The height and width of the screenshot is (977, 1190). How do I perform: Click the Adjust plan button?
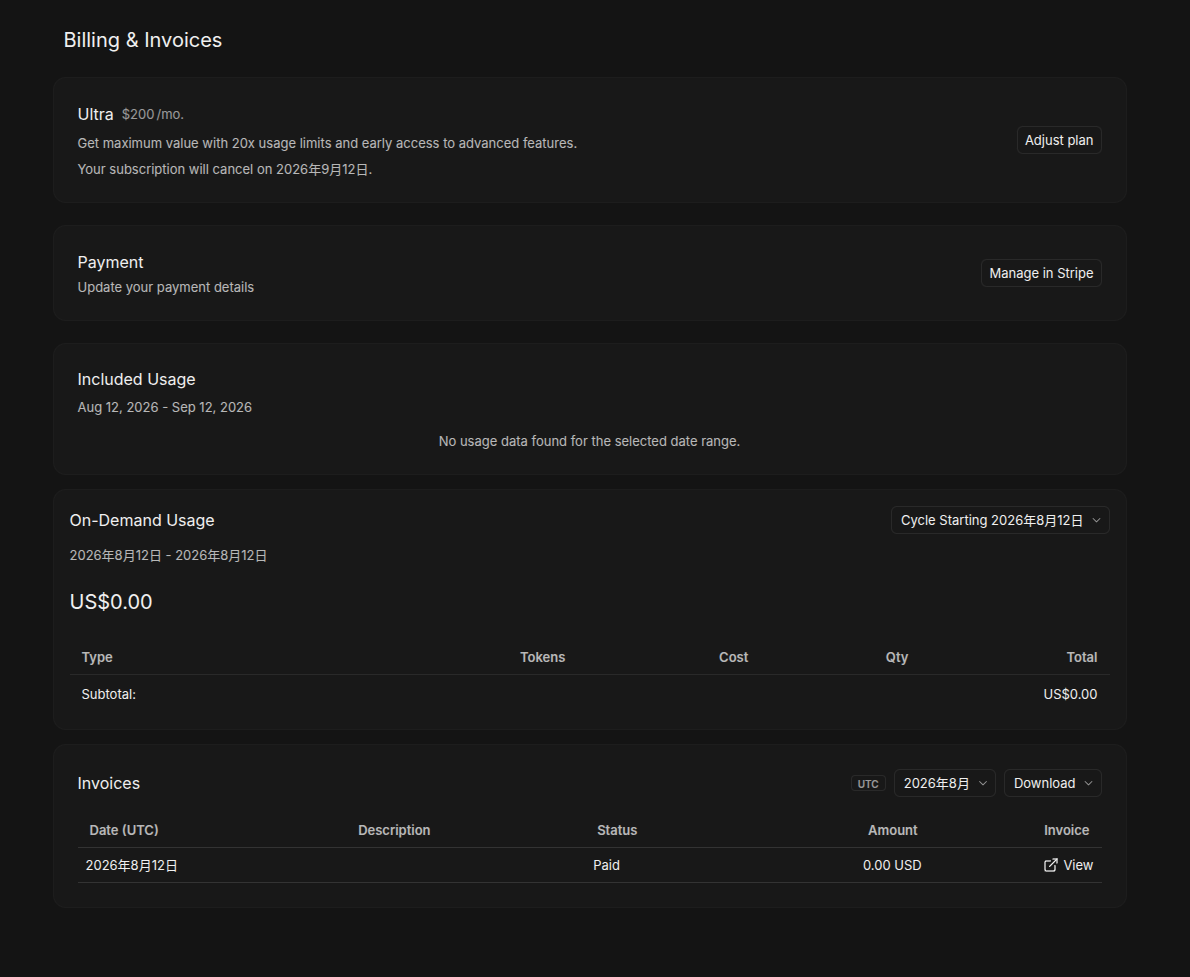1059,140
